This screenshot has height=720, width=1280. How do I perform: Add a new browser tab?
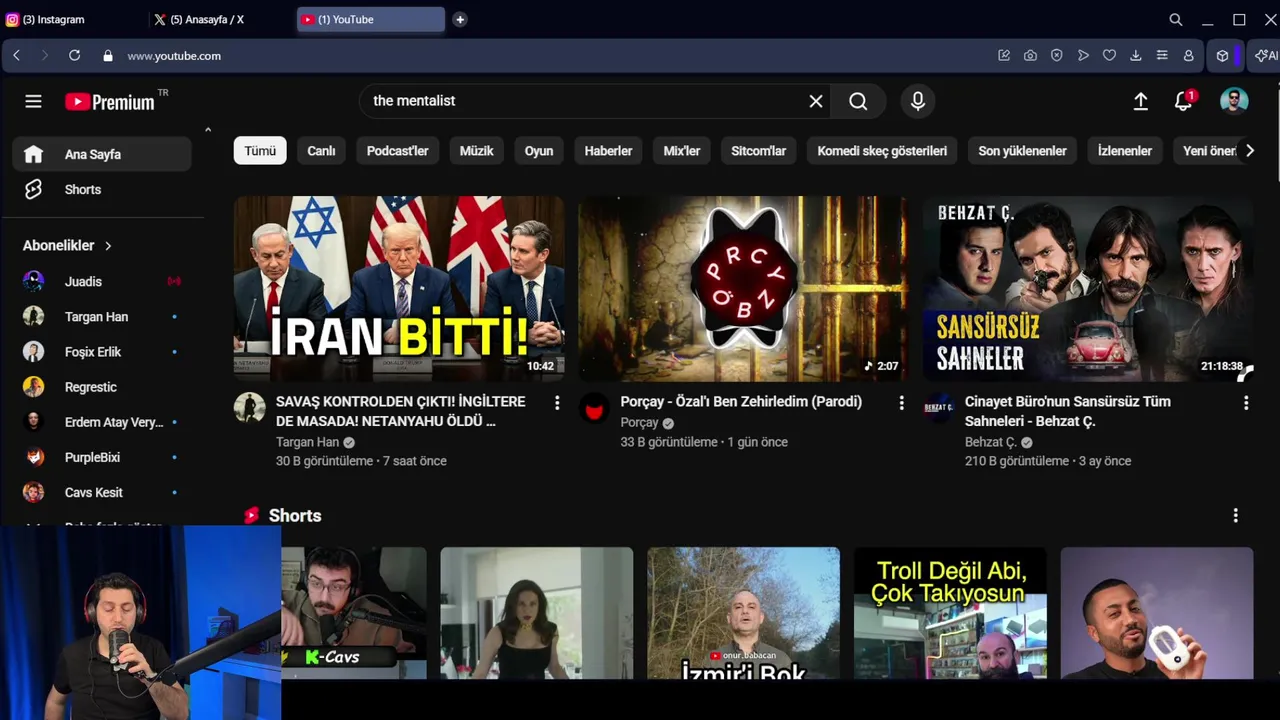460,19
